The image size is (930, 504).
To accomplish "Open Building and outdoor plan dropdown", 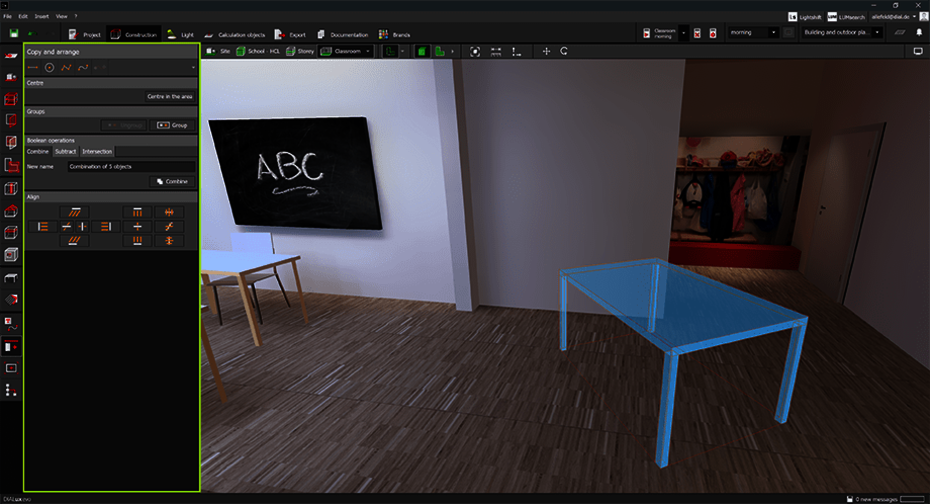I will [836, 33].
